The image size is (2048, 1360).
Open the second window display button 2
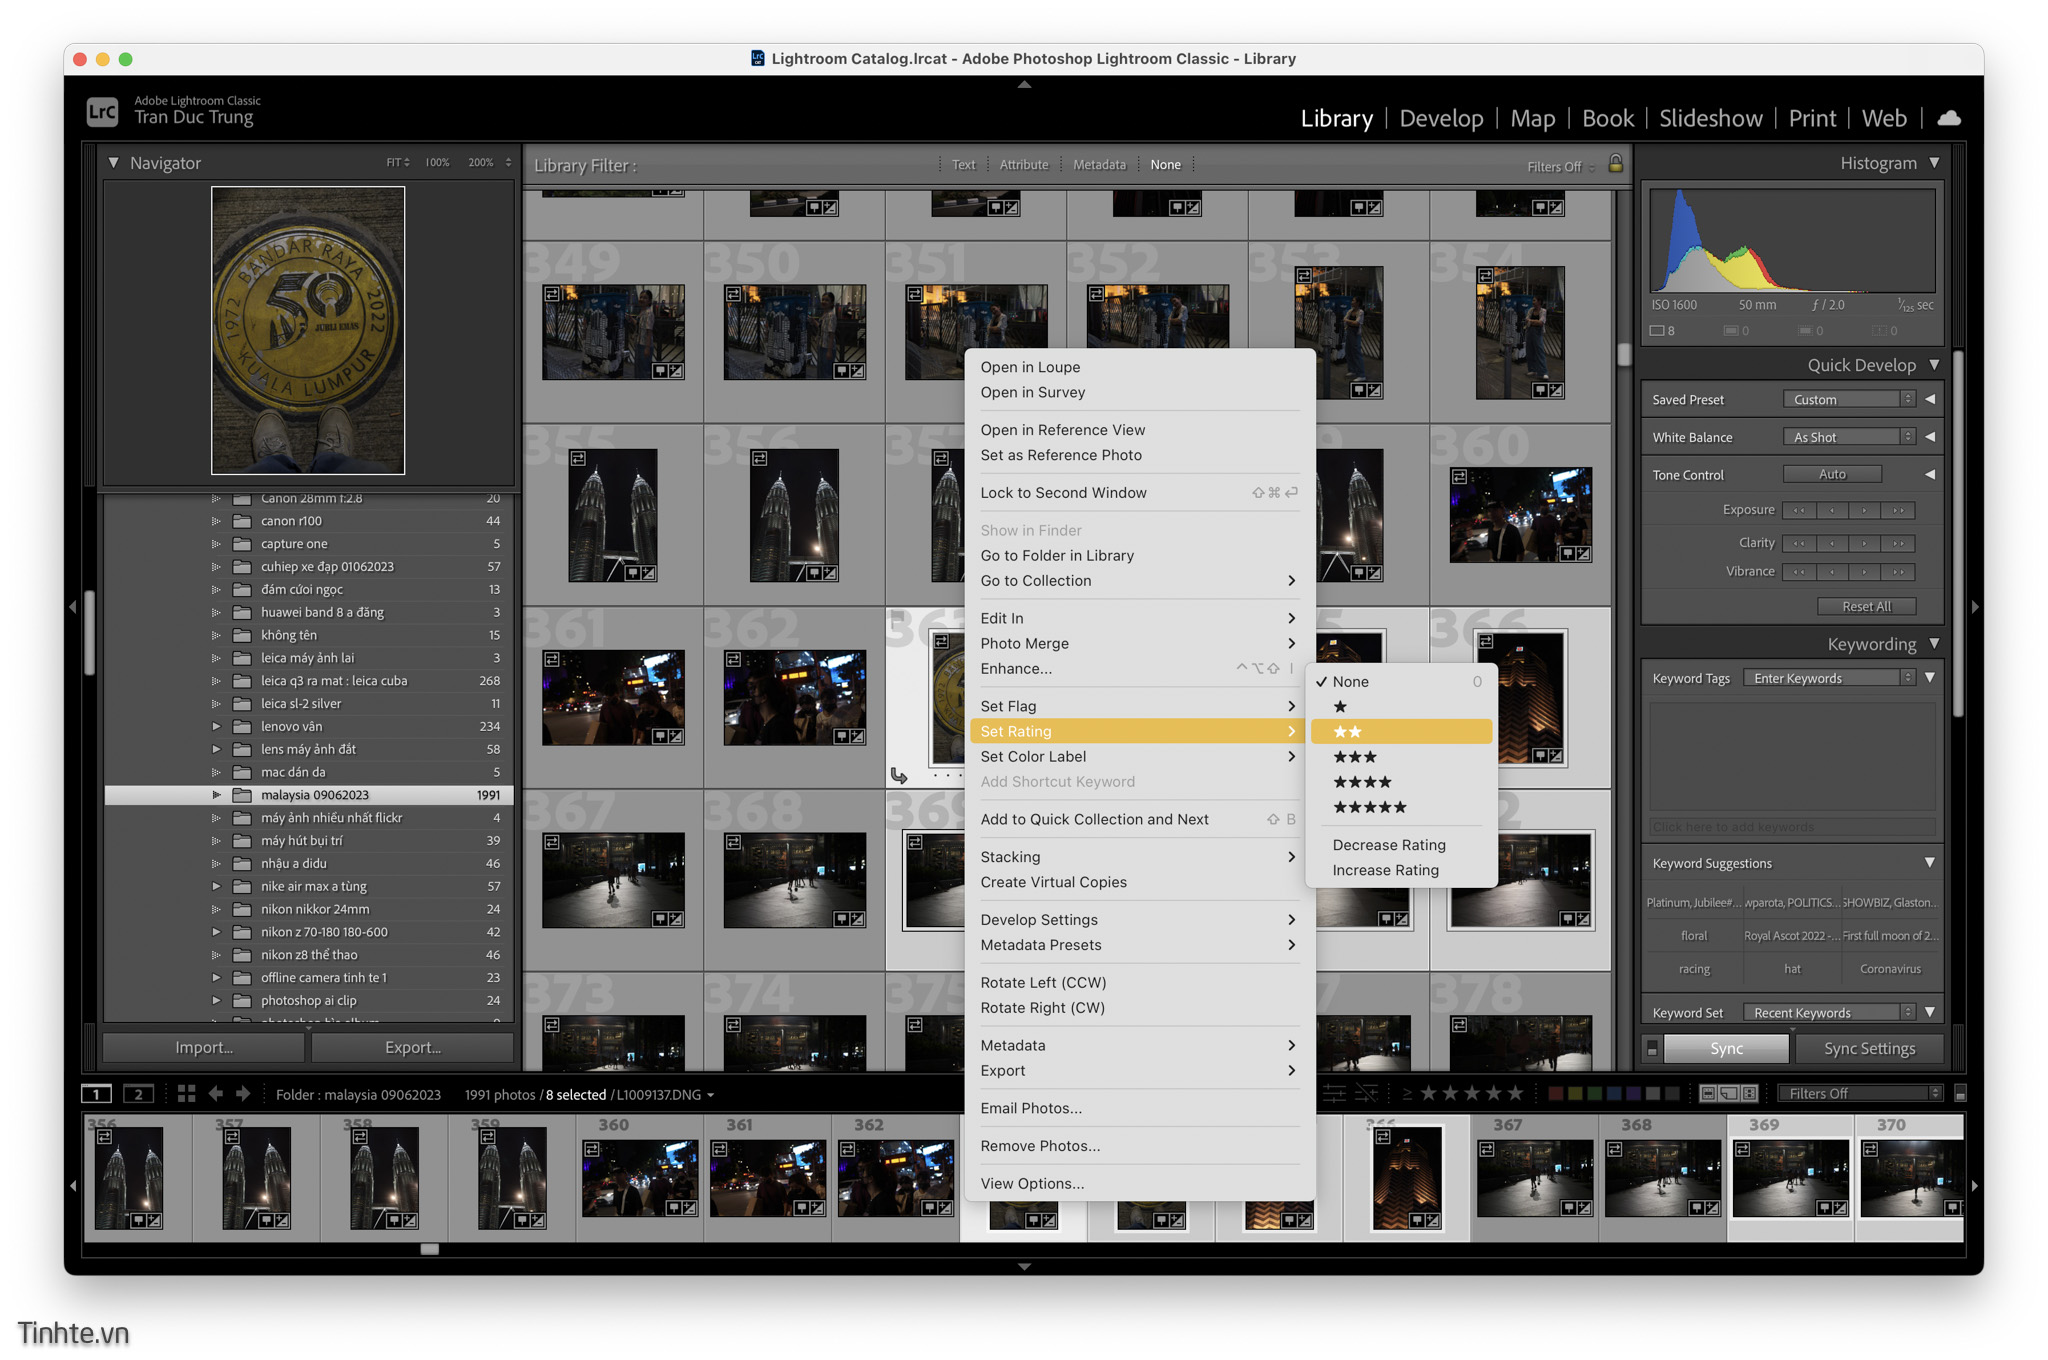pos(138,1094)
